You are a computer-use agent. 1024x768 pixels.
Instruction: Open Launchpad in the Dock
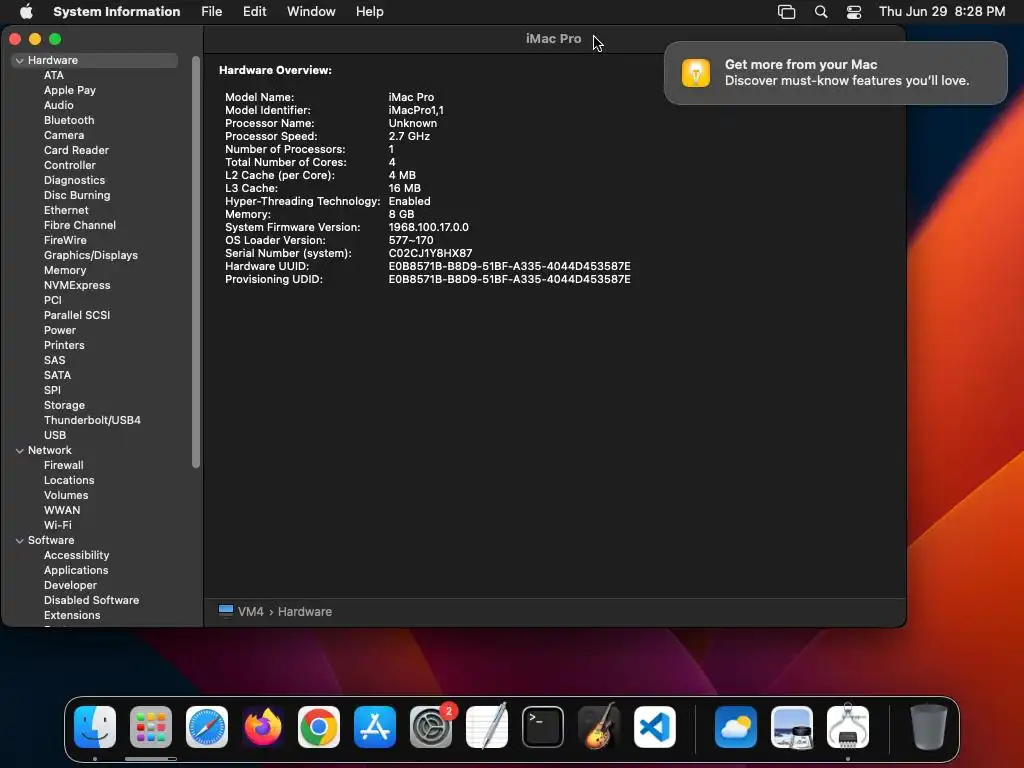point(151,726)
